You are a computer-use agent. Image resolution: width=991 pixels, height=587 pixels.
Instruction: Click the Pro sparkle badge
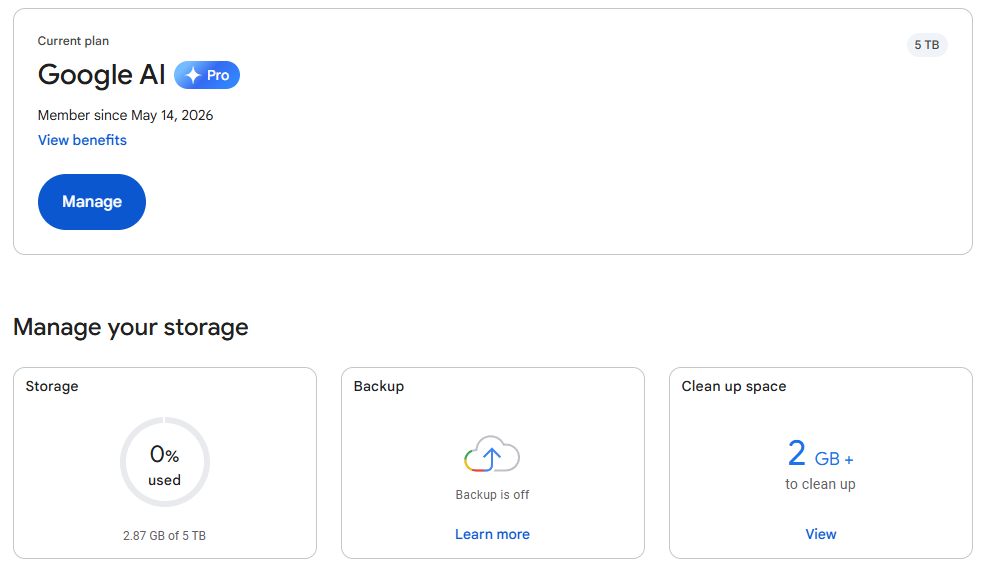tap(207, 75)
